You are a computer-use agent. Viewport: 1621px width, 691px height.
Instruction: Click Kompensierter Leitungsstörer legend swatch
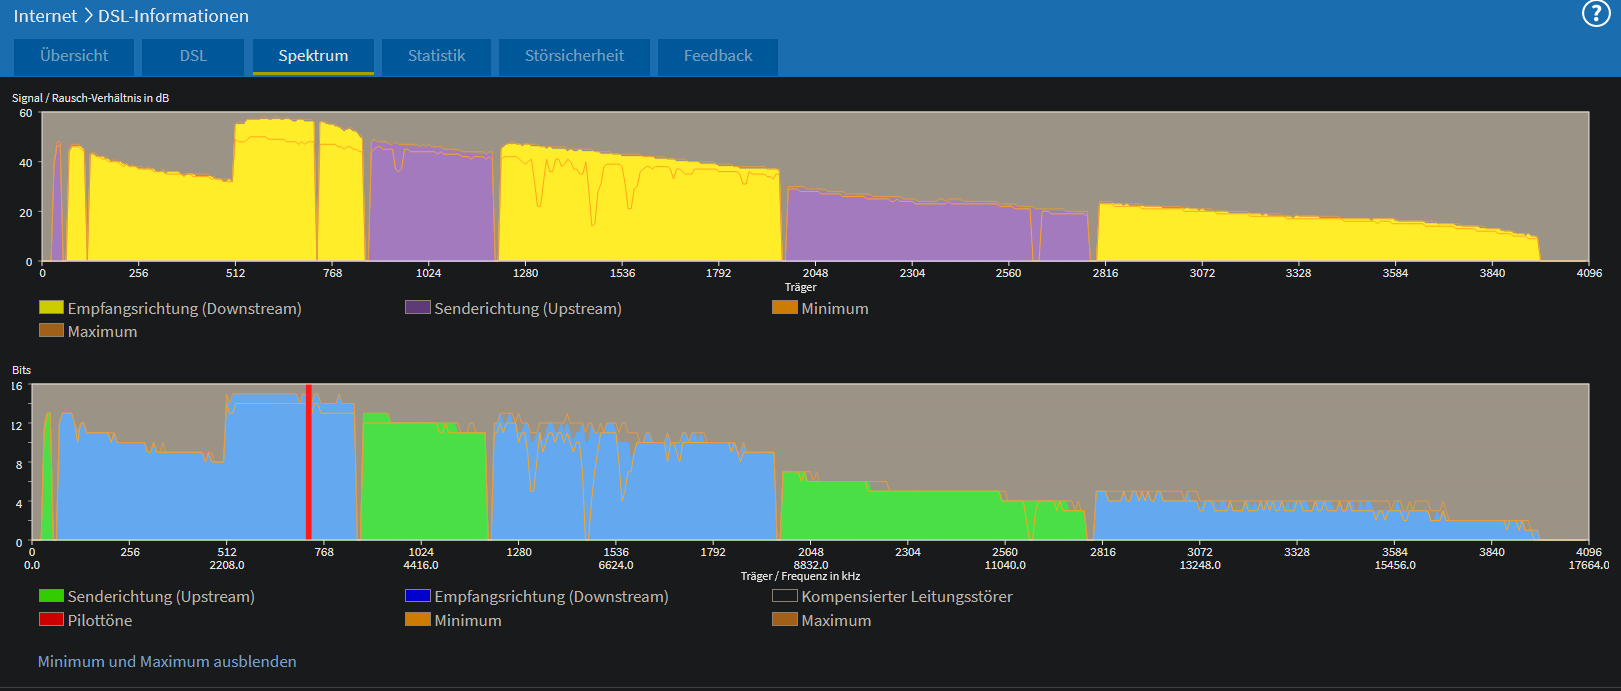pyautogui.click(x=785, y=595)
